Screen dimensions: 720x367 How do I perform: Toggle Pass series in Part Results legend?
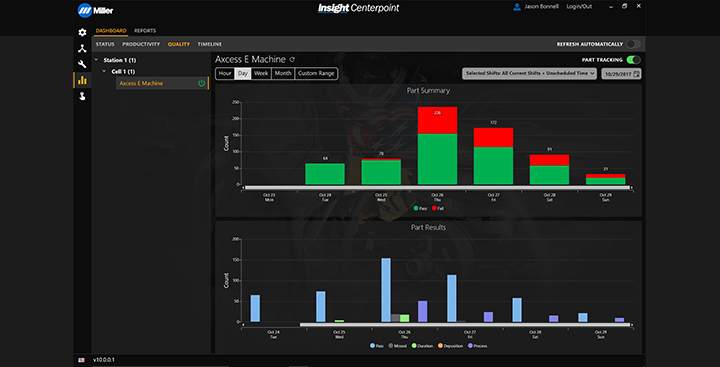pos(377,346)
